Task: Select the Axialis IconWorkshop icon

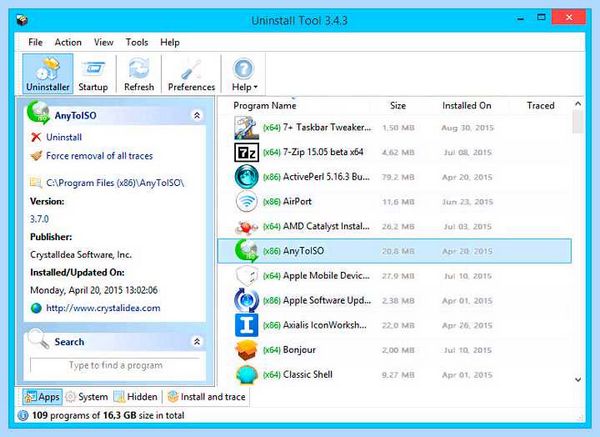Action: point(246,325)
